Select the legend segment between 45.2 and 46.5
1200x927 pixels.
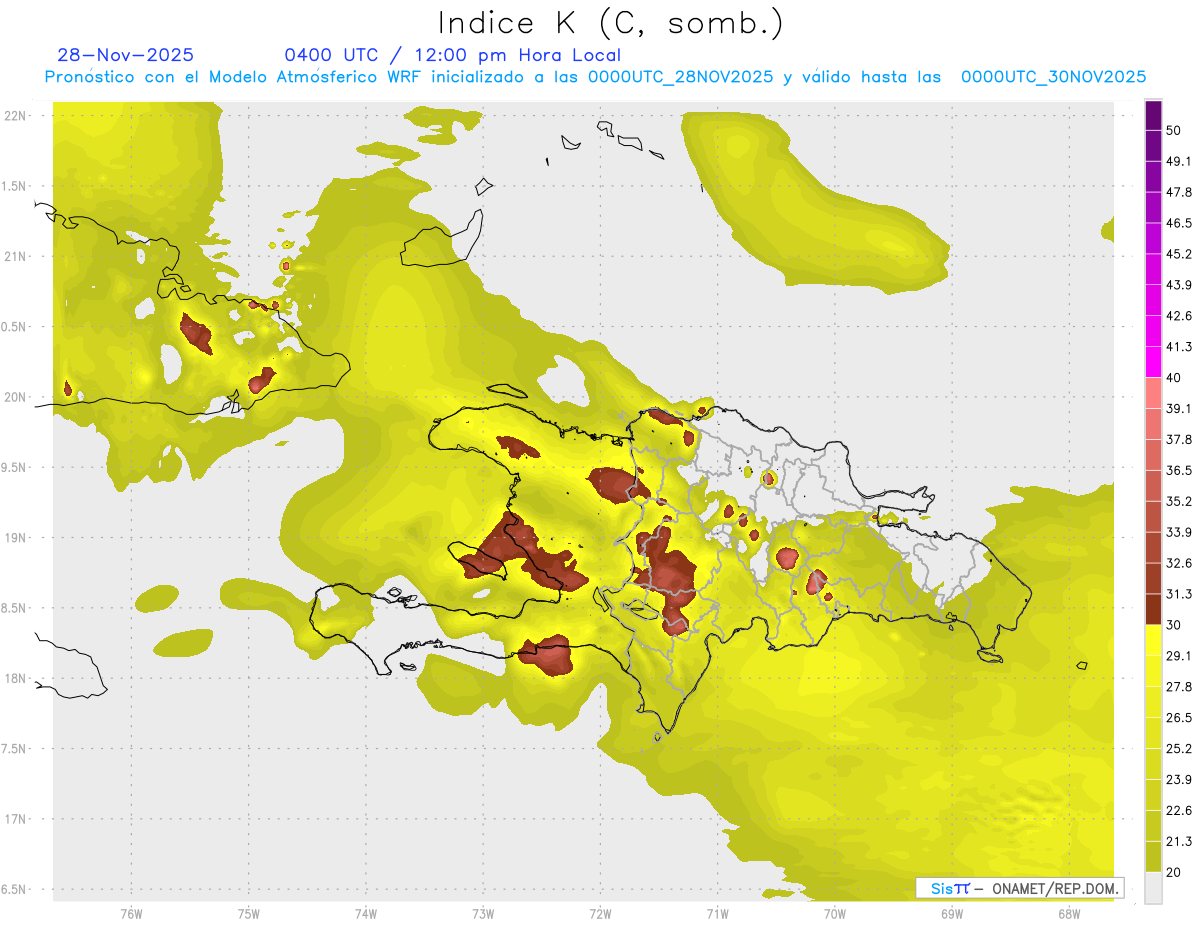[1153, 239]
